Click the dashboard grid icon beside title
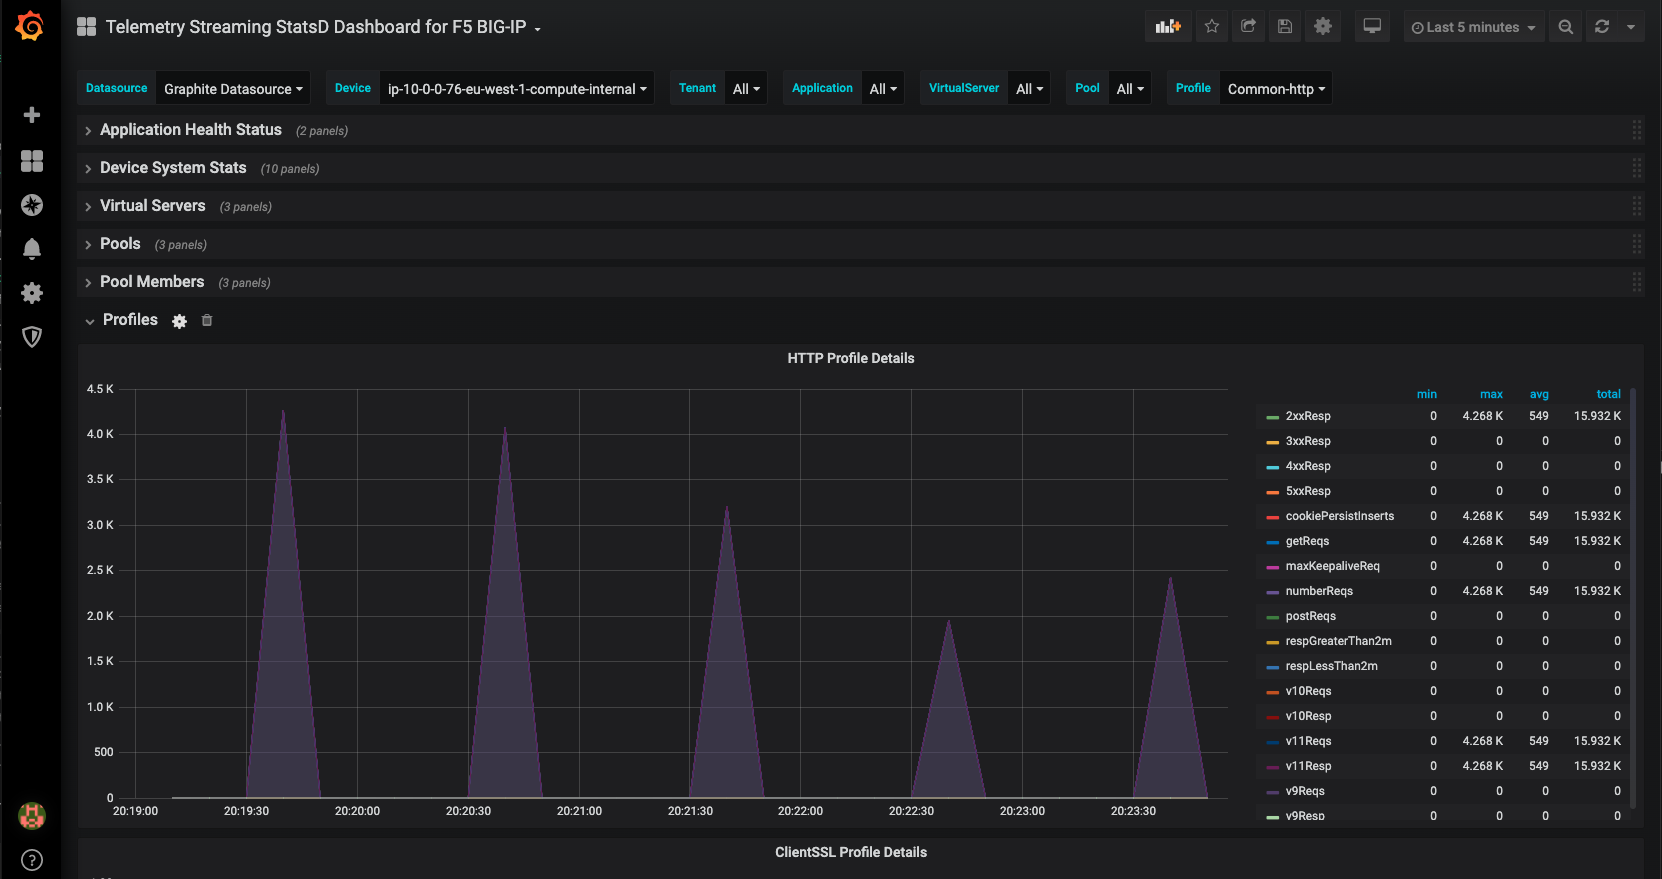 pos(87,27)
